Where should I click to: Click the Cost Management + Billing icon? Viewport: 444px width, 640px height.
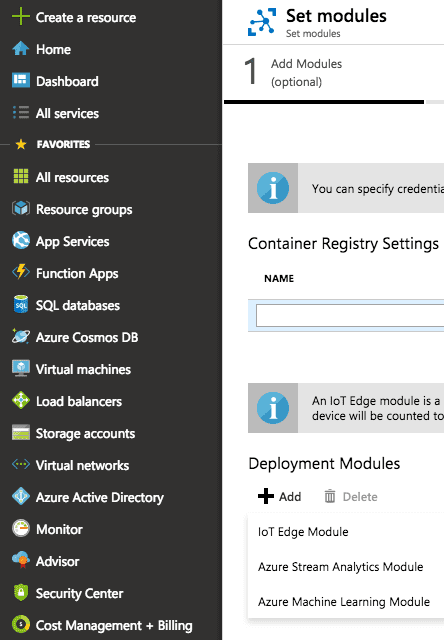click(x=21, y=624)
